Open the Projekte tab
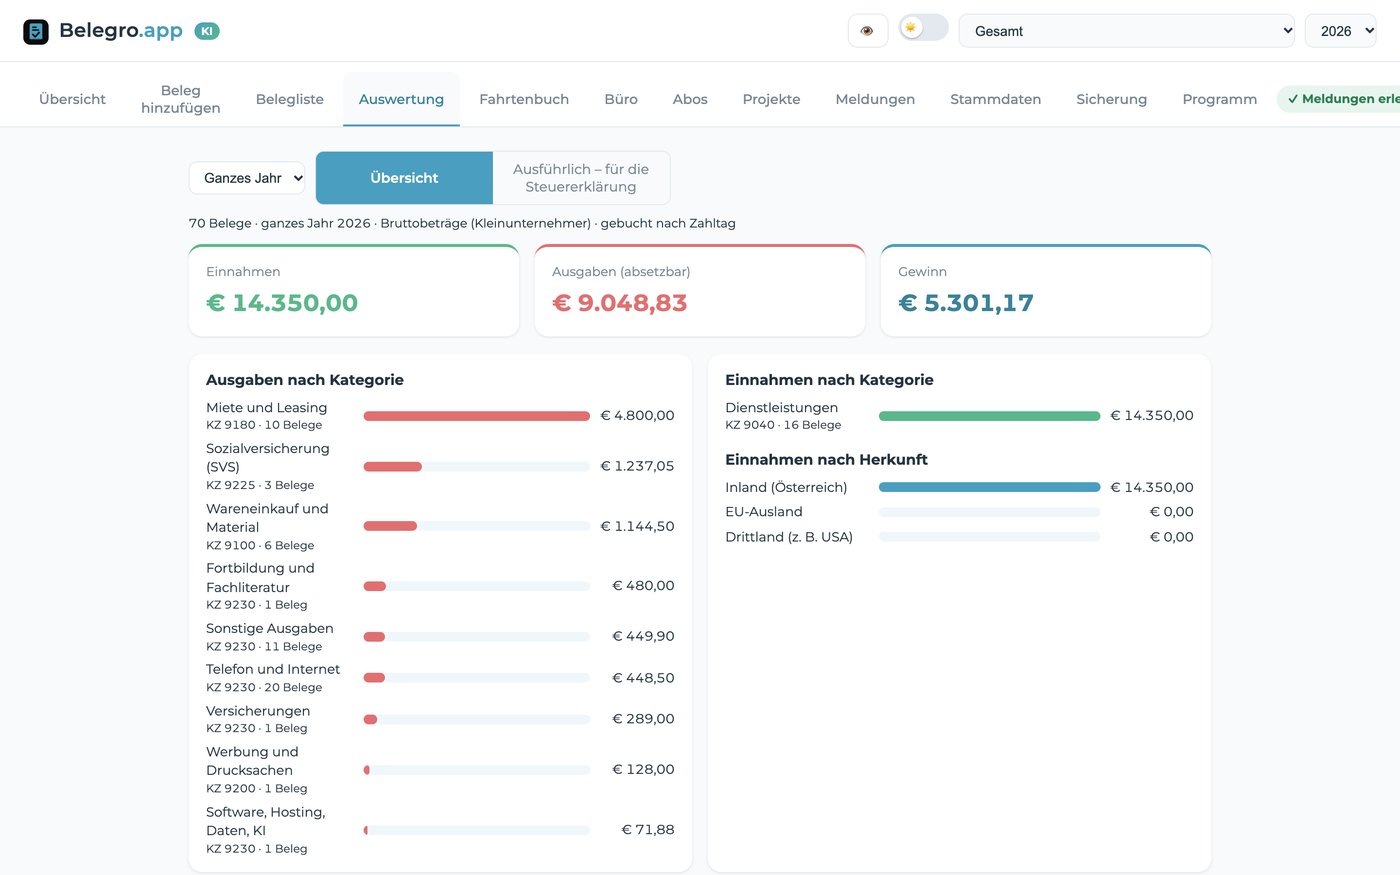This screenshot has height=875, width=1400. coord(771,99)
